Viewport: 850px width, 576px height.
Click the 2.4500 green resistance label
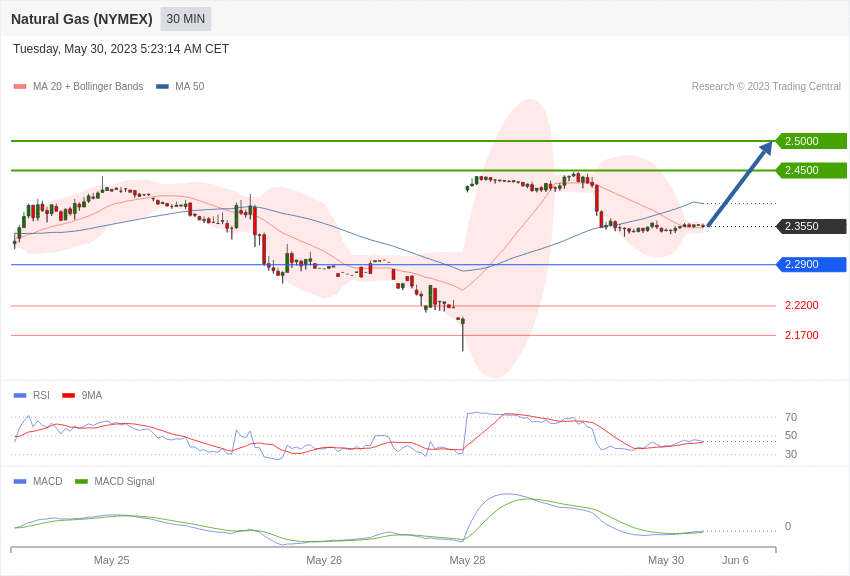(x=812, y=170)
